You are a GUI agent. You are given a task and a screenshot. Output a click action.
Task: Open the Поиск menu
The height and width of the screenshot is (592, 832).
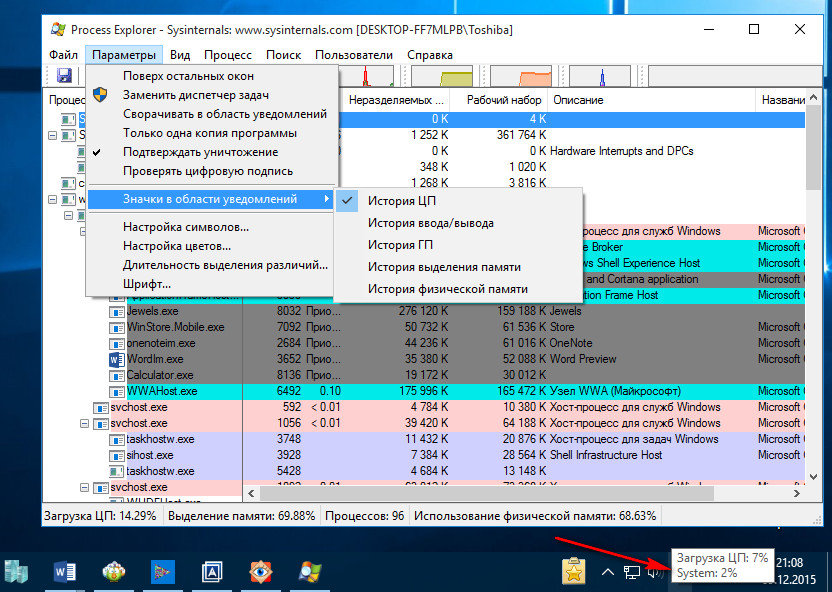[x=283, y=55]
